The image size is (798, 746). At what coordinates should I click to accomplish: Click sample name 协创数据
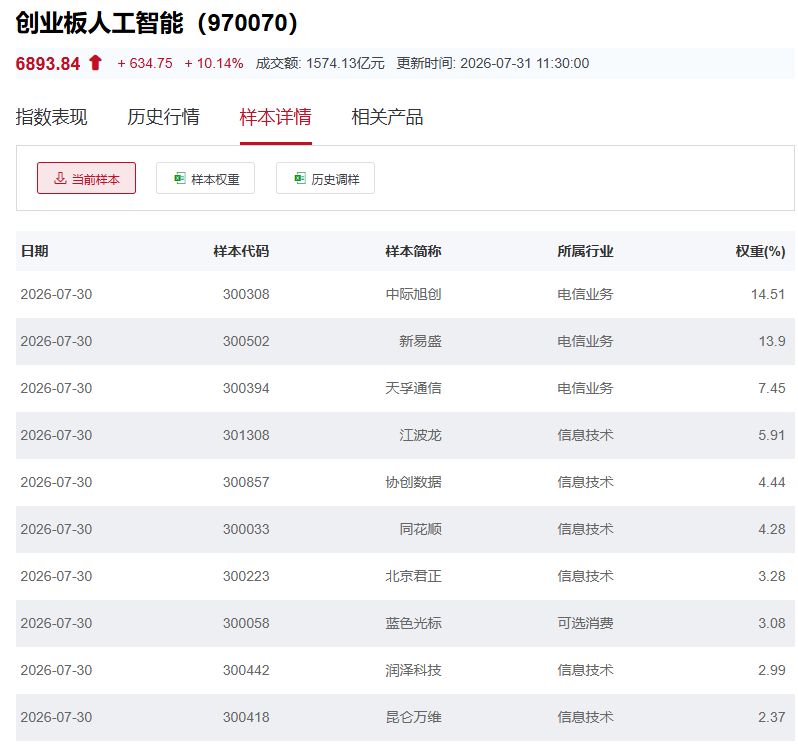point(413,482)
